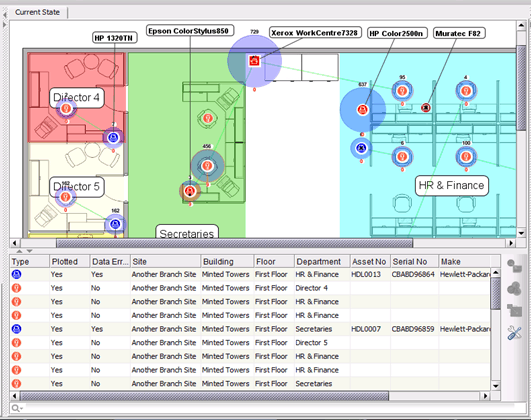The width and height of the screenshot is (531, 420).
Task: Select the HP Color2500n device marker on map
Action: coord(362,110)
